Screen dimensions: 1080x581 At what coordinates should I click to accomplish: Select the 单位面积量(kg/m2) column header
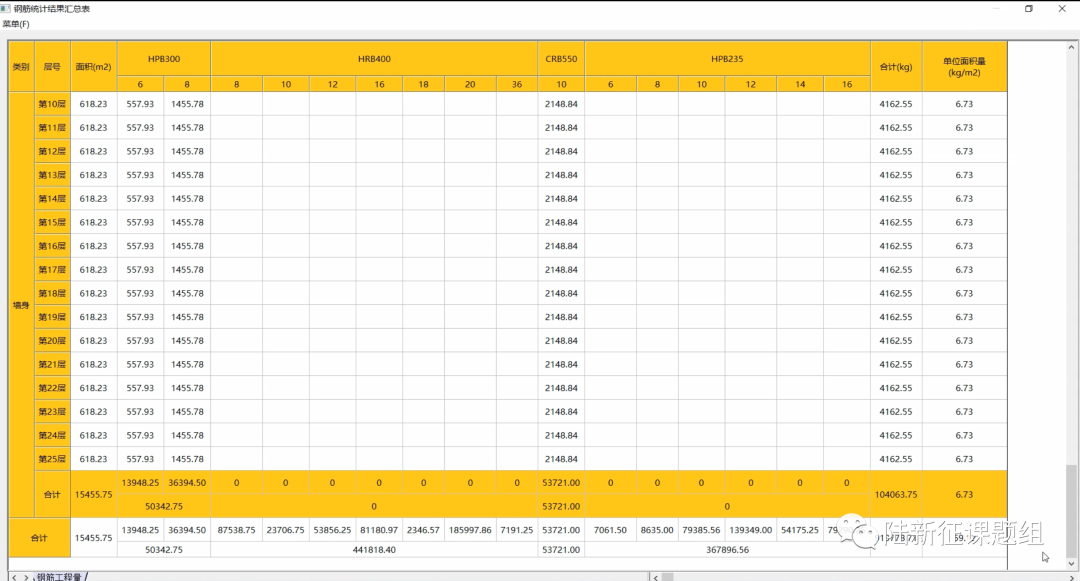click(964, 67)
